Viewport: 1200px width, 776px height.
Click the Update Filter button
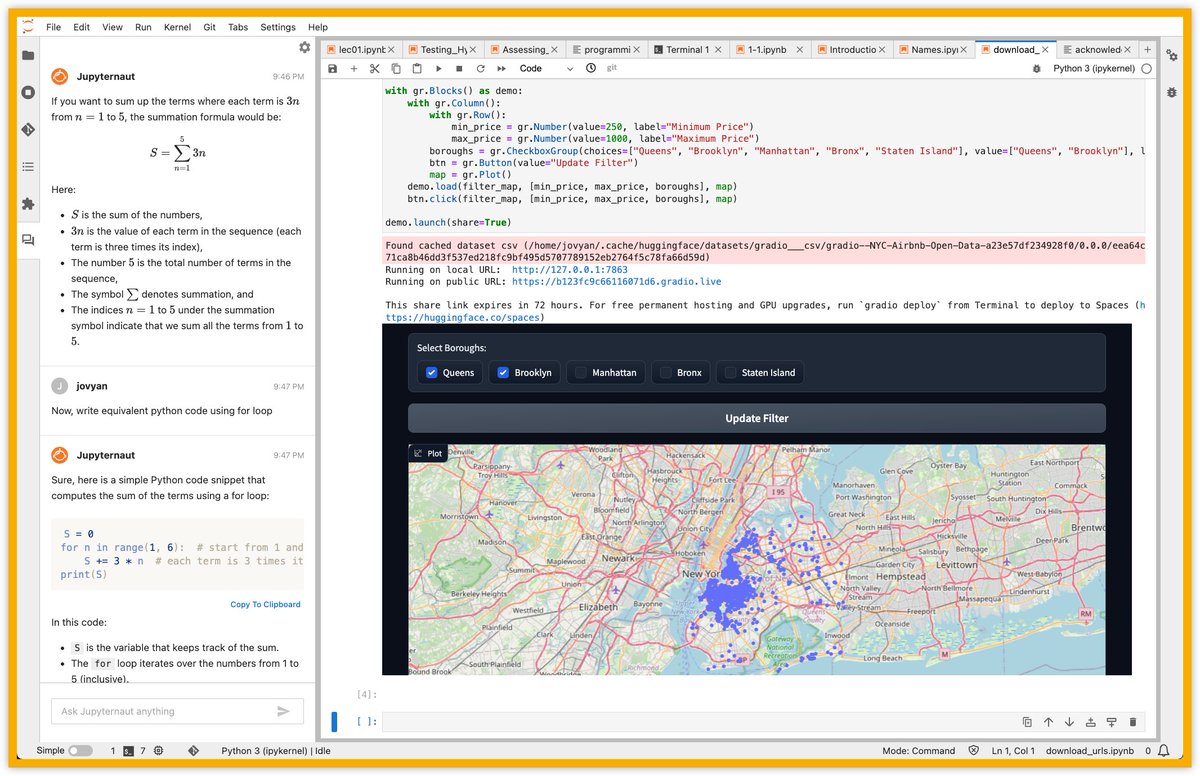757,418
